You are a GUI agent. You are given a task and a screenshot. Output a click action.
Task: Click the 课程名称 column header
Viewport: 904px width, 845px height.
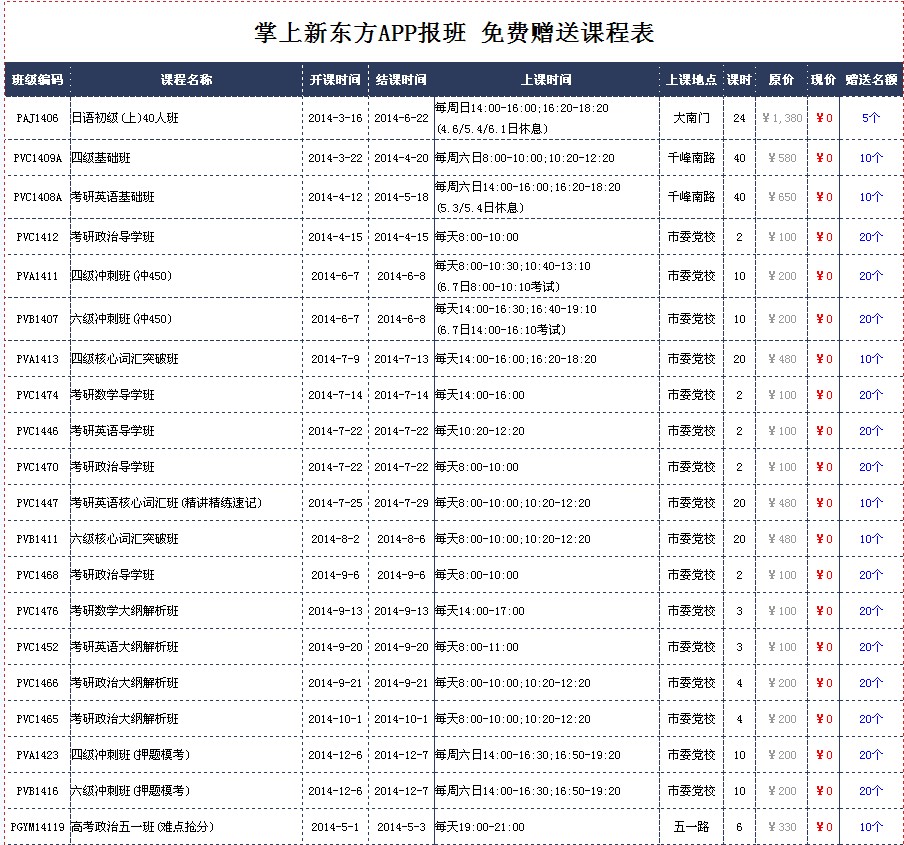pos(186,80)
